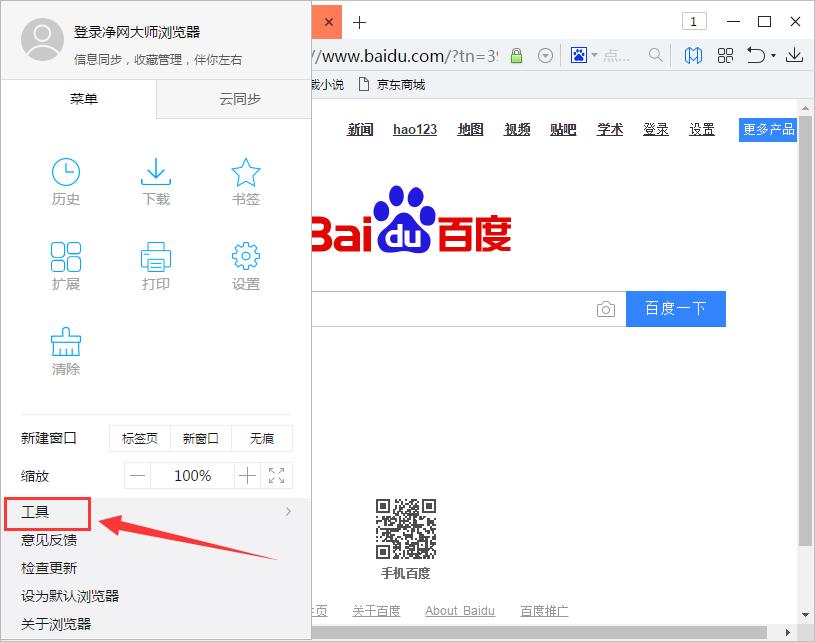Toggle fullscreen icon next to zoom controls
The image size is (815, 642).
point(277,476)
